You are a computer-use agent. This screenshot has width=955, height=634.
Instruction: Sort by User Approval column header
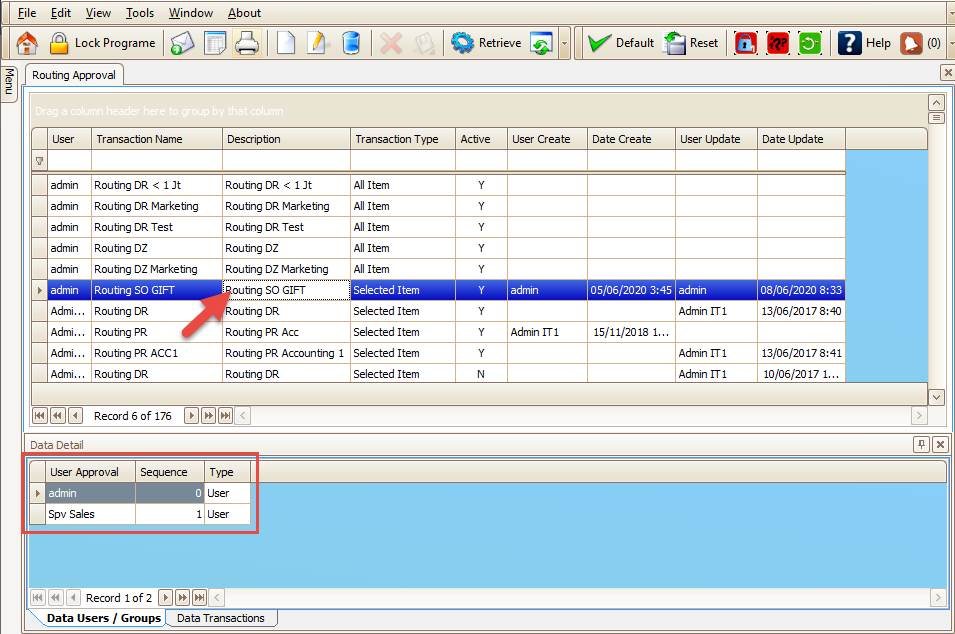91,472
